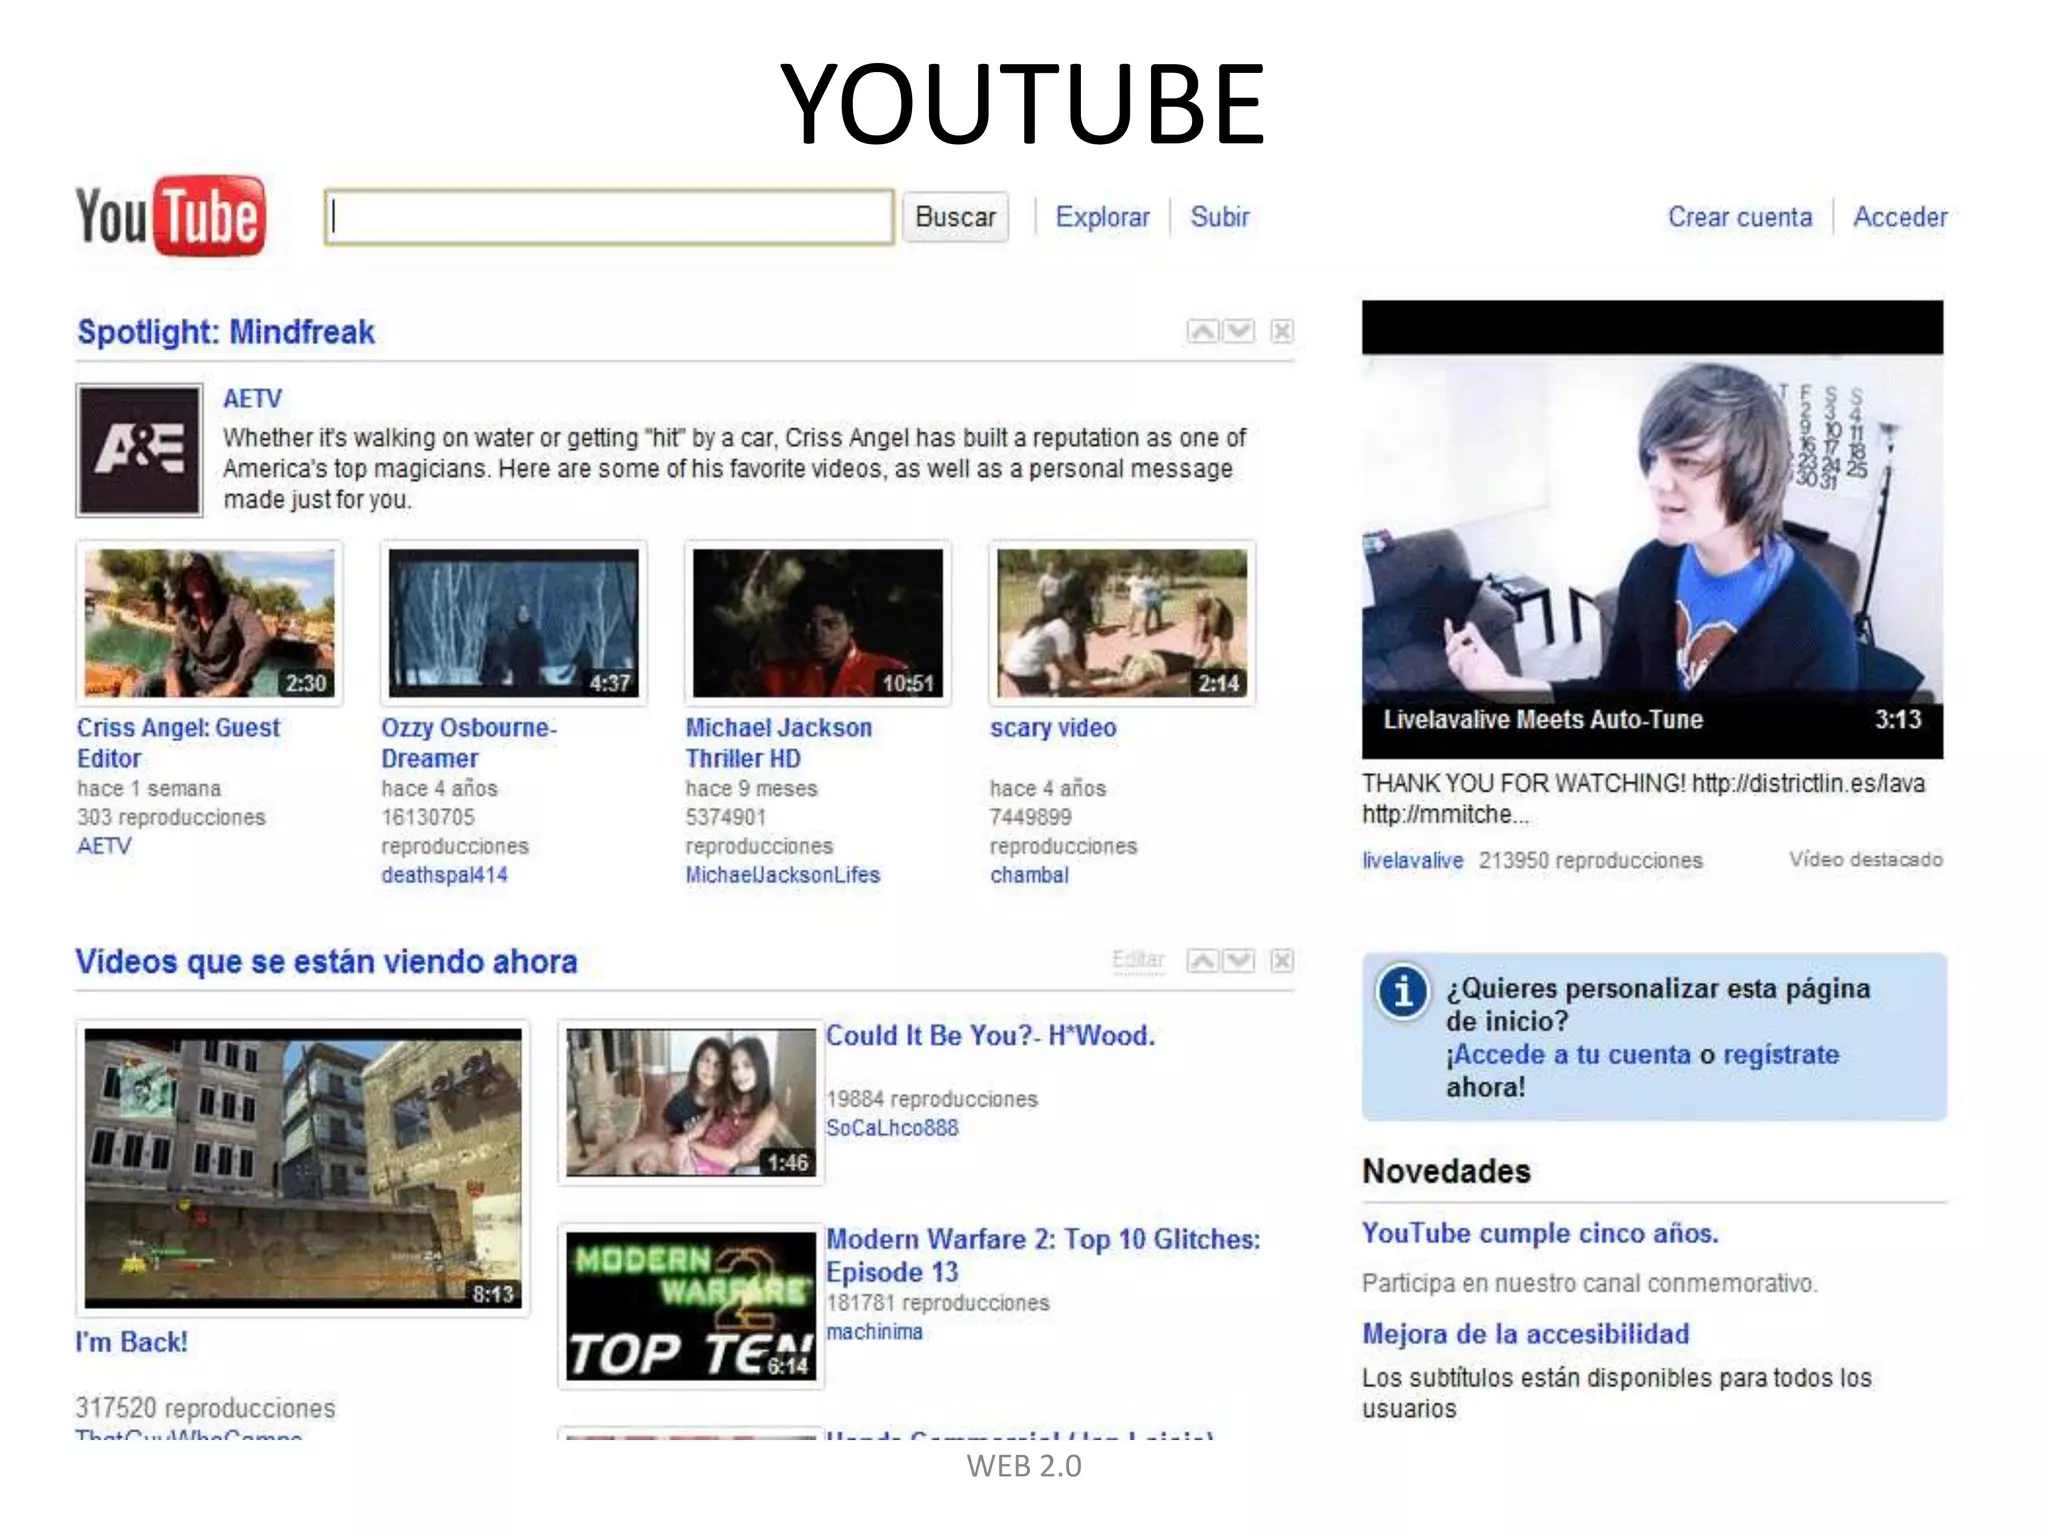Click Crear cuenta link
This screenshot has width=2048, height=1536.
(x=1739, y=217)
